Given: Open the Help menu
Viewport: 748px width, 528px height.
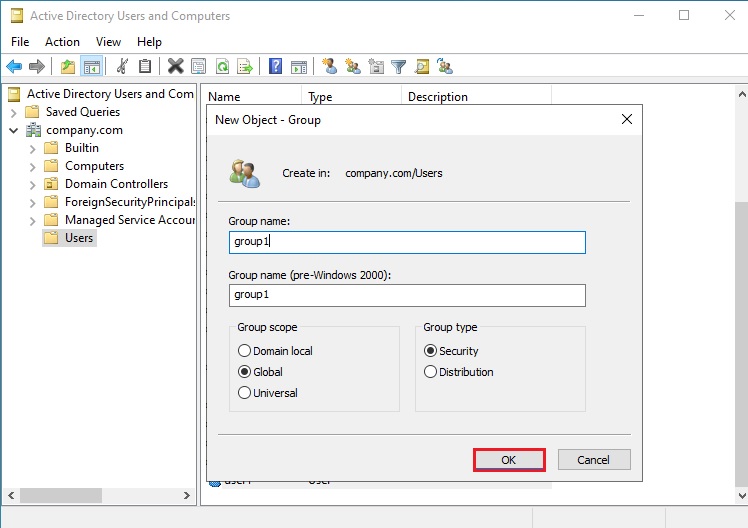Looking at the screenshot, I should pos(149,42).
